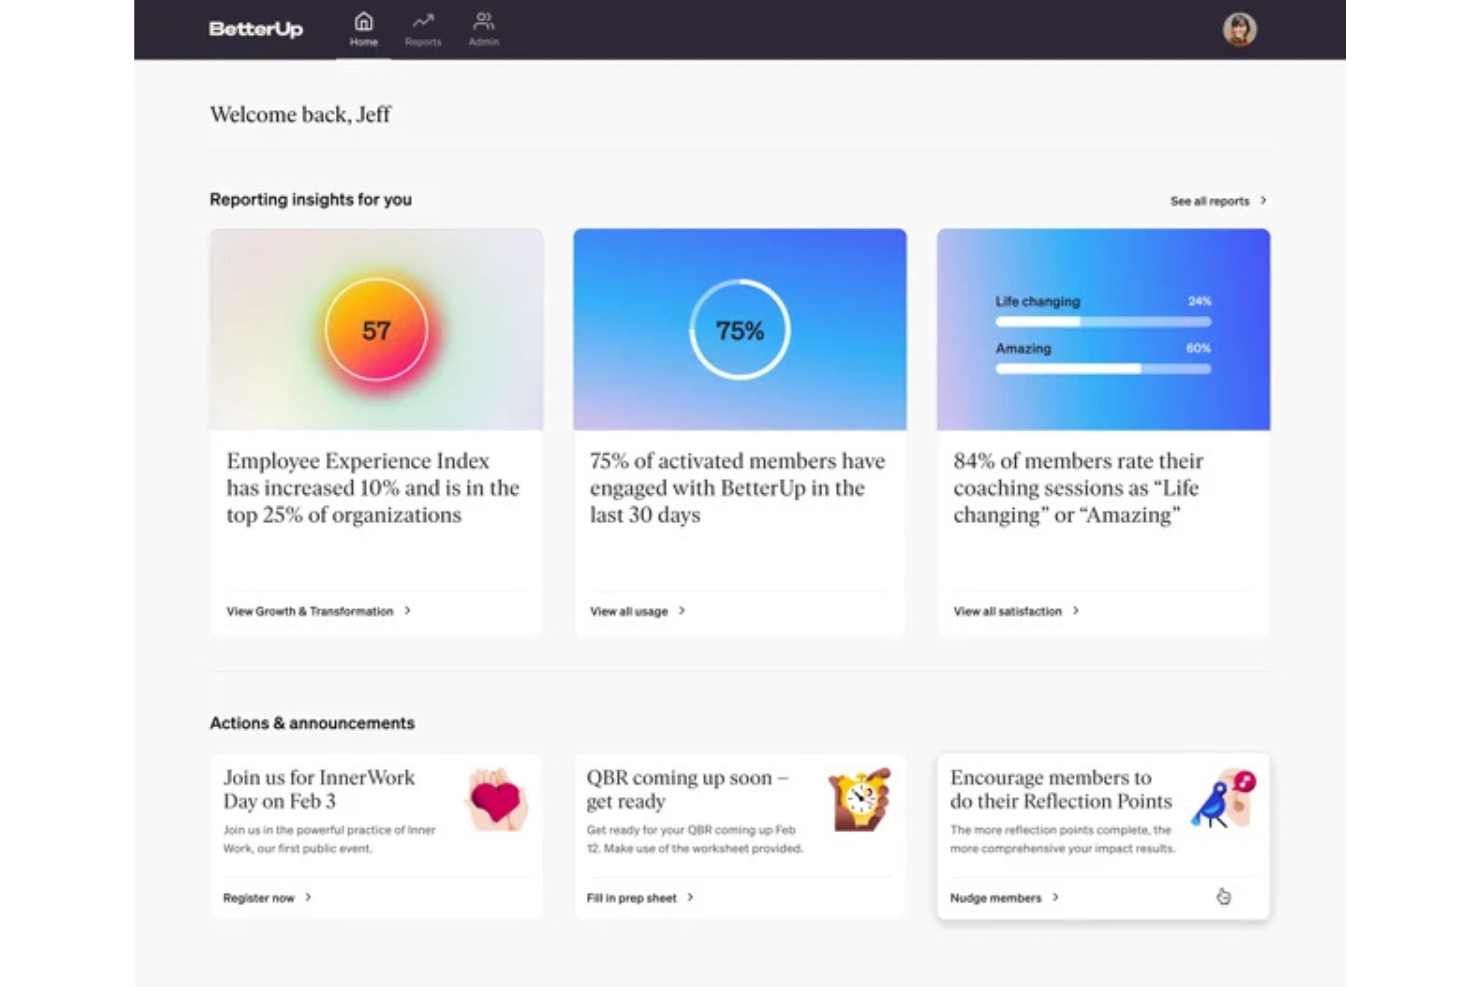
Task: Open View all satisfaction link
Action: point(1007,611)
